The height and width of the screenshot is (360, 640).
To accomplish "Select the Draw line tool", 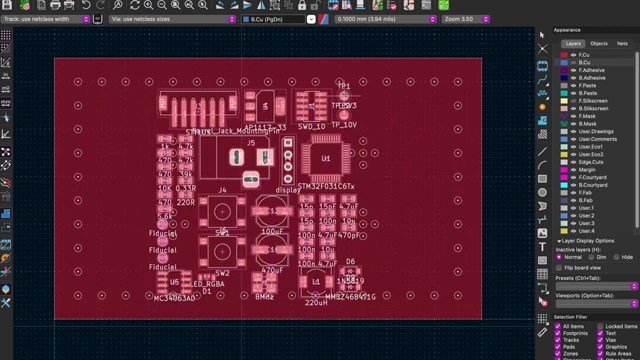I will pyautogui.click(x=542, y=152).
